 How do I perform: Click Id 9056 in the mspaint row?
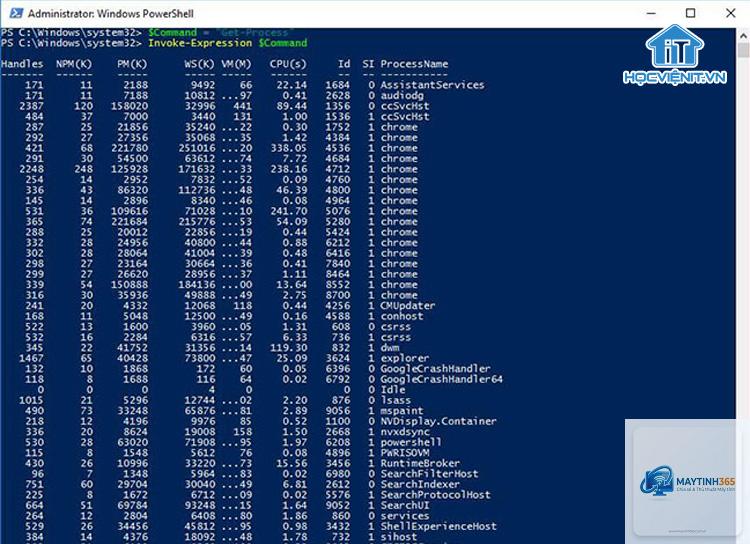coord(338,411)
